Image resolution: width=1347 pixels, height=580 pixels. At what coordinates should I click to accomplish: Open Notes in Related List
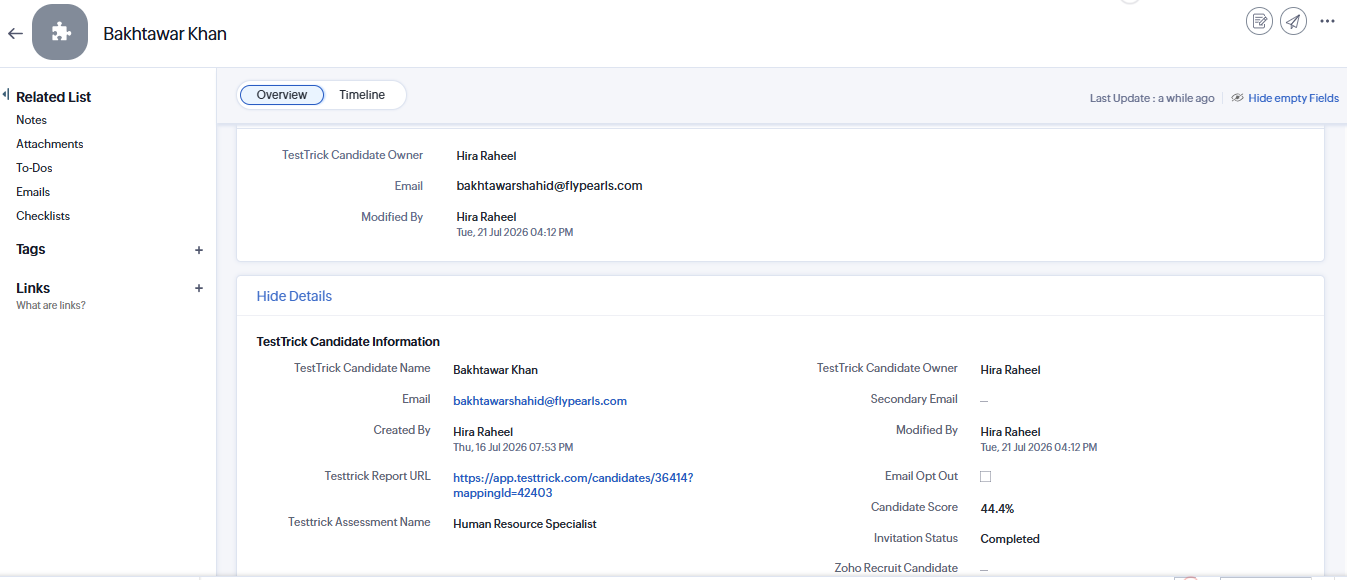[31, 120]
